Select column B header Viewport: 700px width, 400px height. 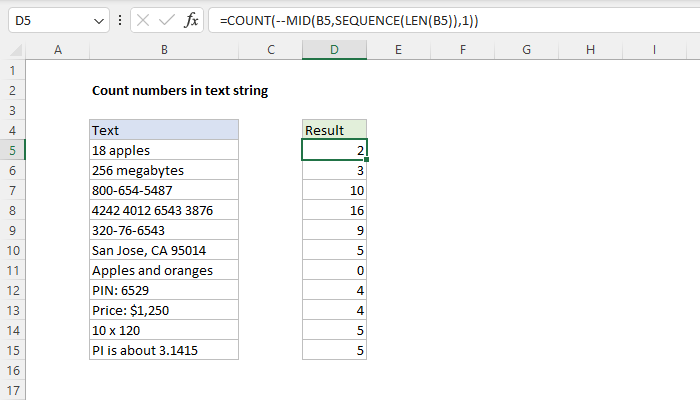click(x=163, y=50)
